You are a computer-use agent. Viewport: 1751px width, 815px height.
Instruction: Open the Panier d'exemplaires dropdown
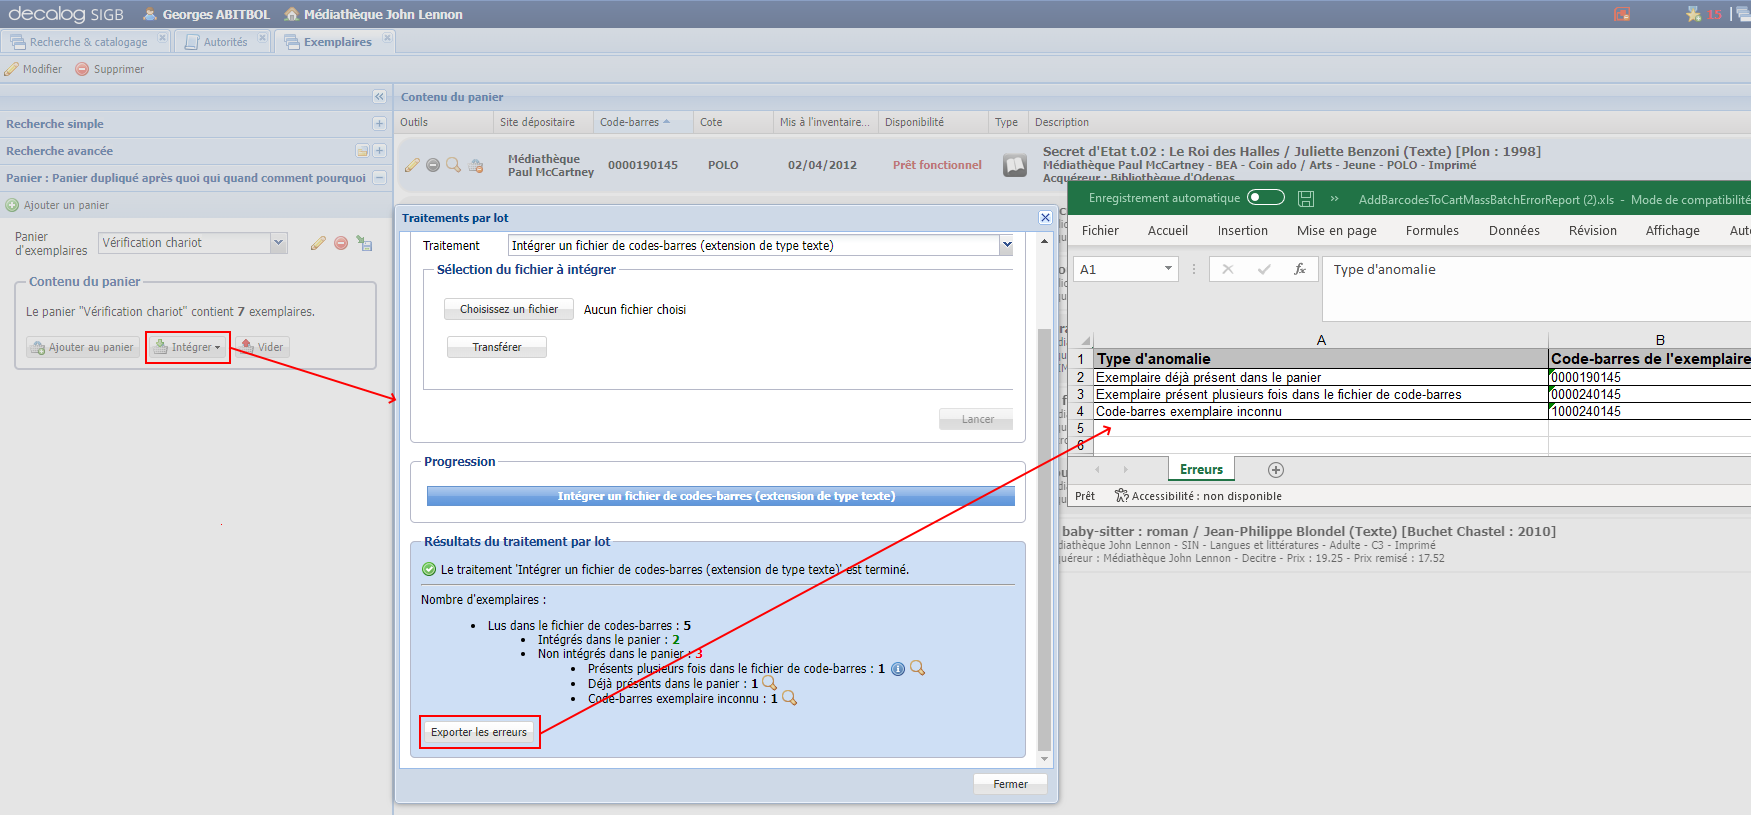coord(279,243)
